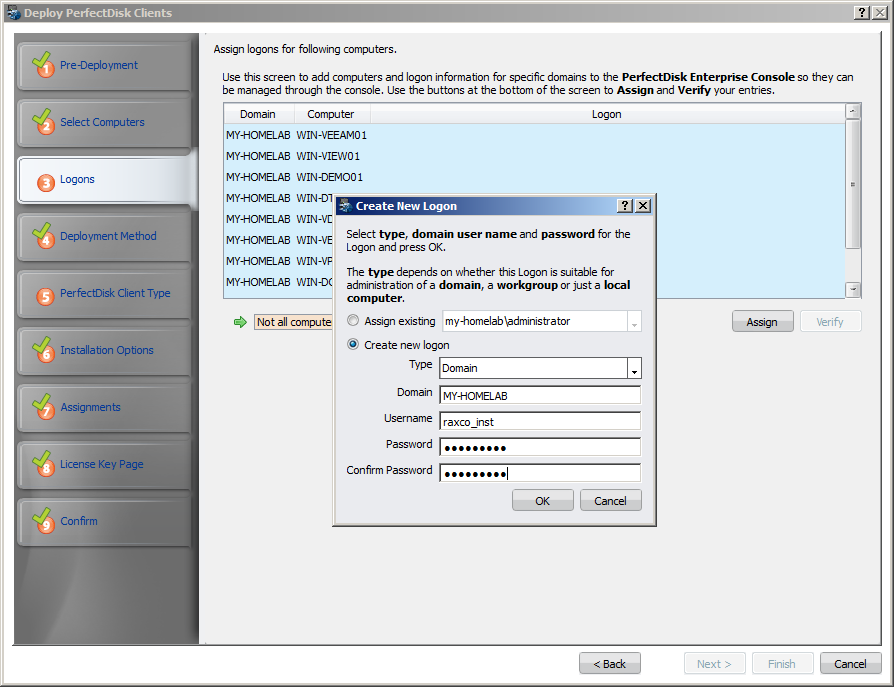The image size is (894, 687).
Task: Open the Type dropdown showing Domain
Action: click(633, 369)
